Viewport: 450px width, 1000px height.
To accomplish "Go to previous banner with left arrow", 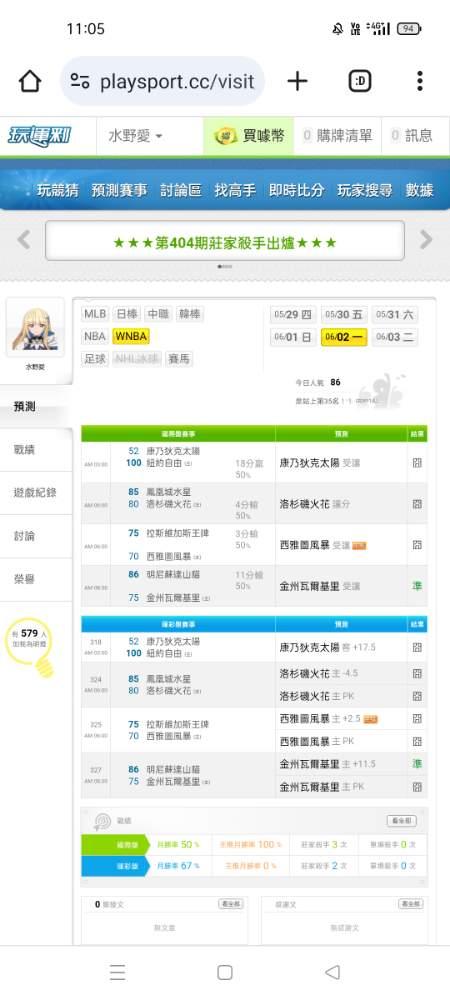I will (24, 240).
